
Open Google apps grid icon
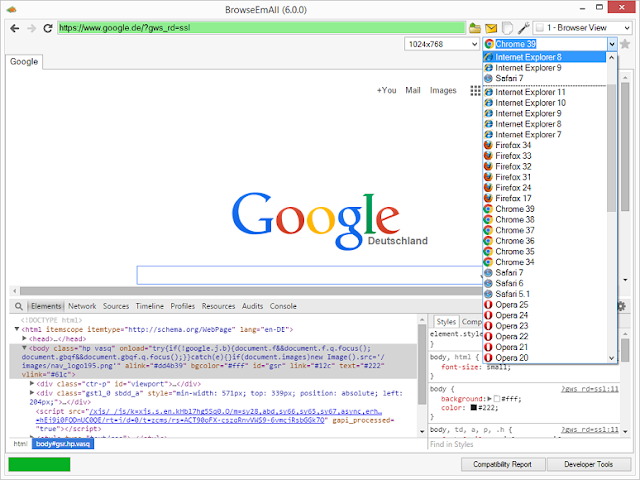475,91
